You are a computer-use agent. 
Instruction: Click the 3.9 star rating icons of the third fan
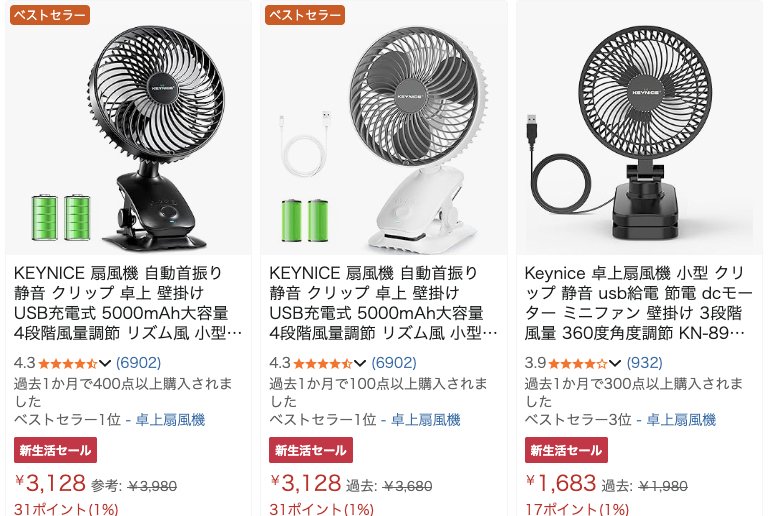point(578,363)
